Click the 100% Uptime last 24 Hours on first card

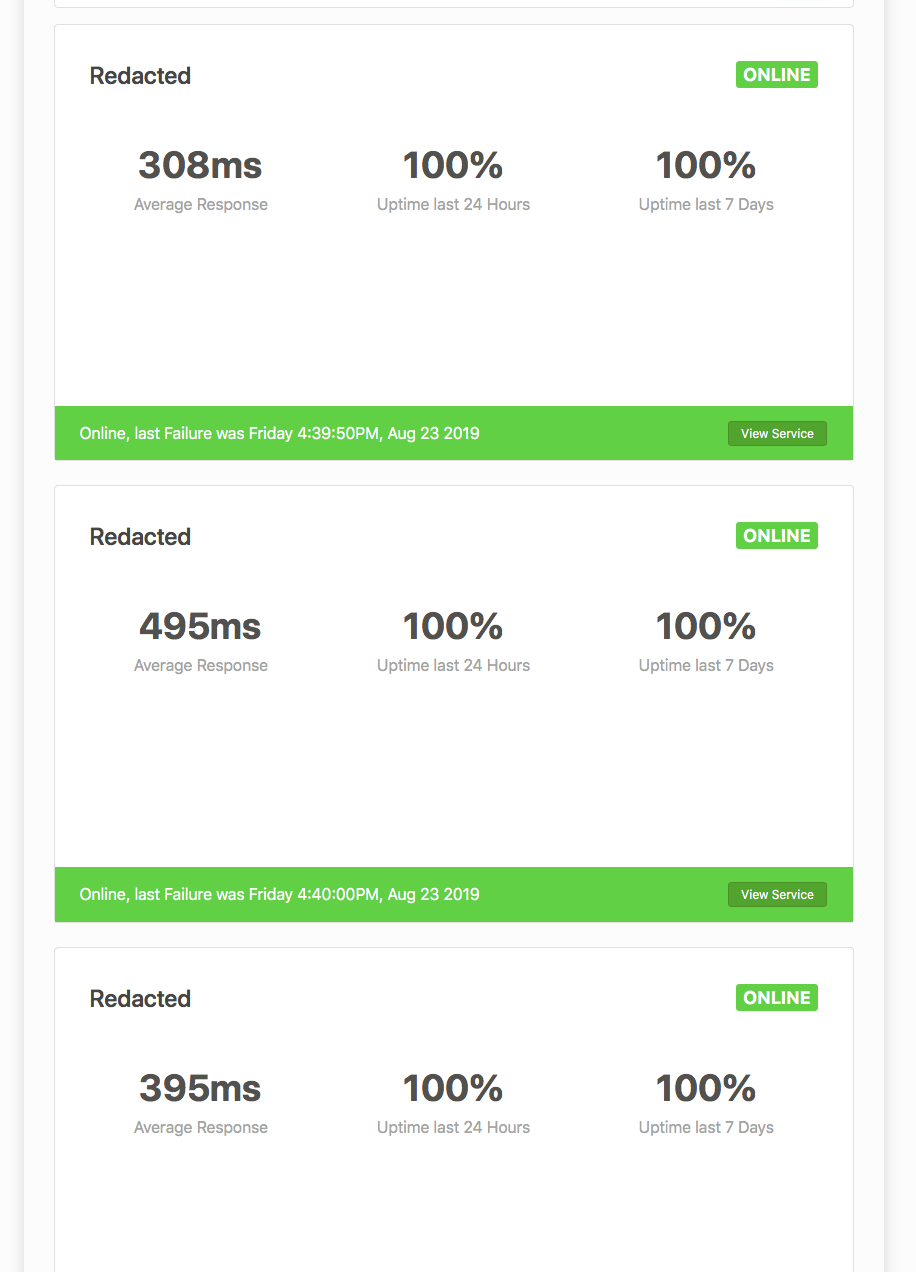tap(453, 164)
